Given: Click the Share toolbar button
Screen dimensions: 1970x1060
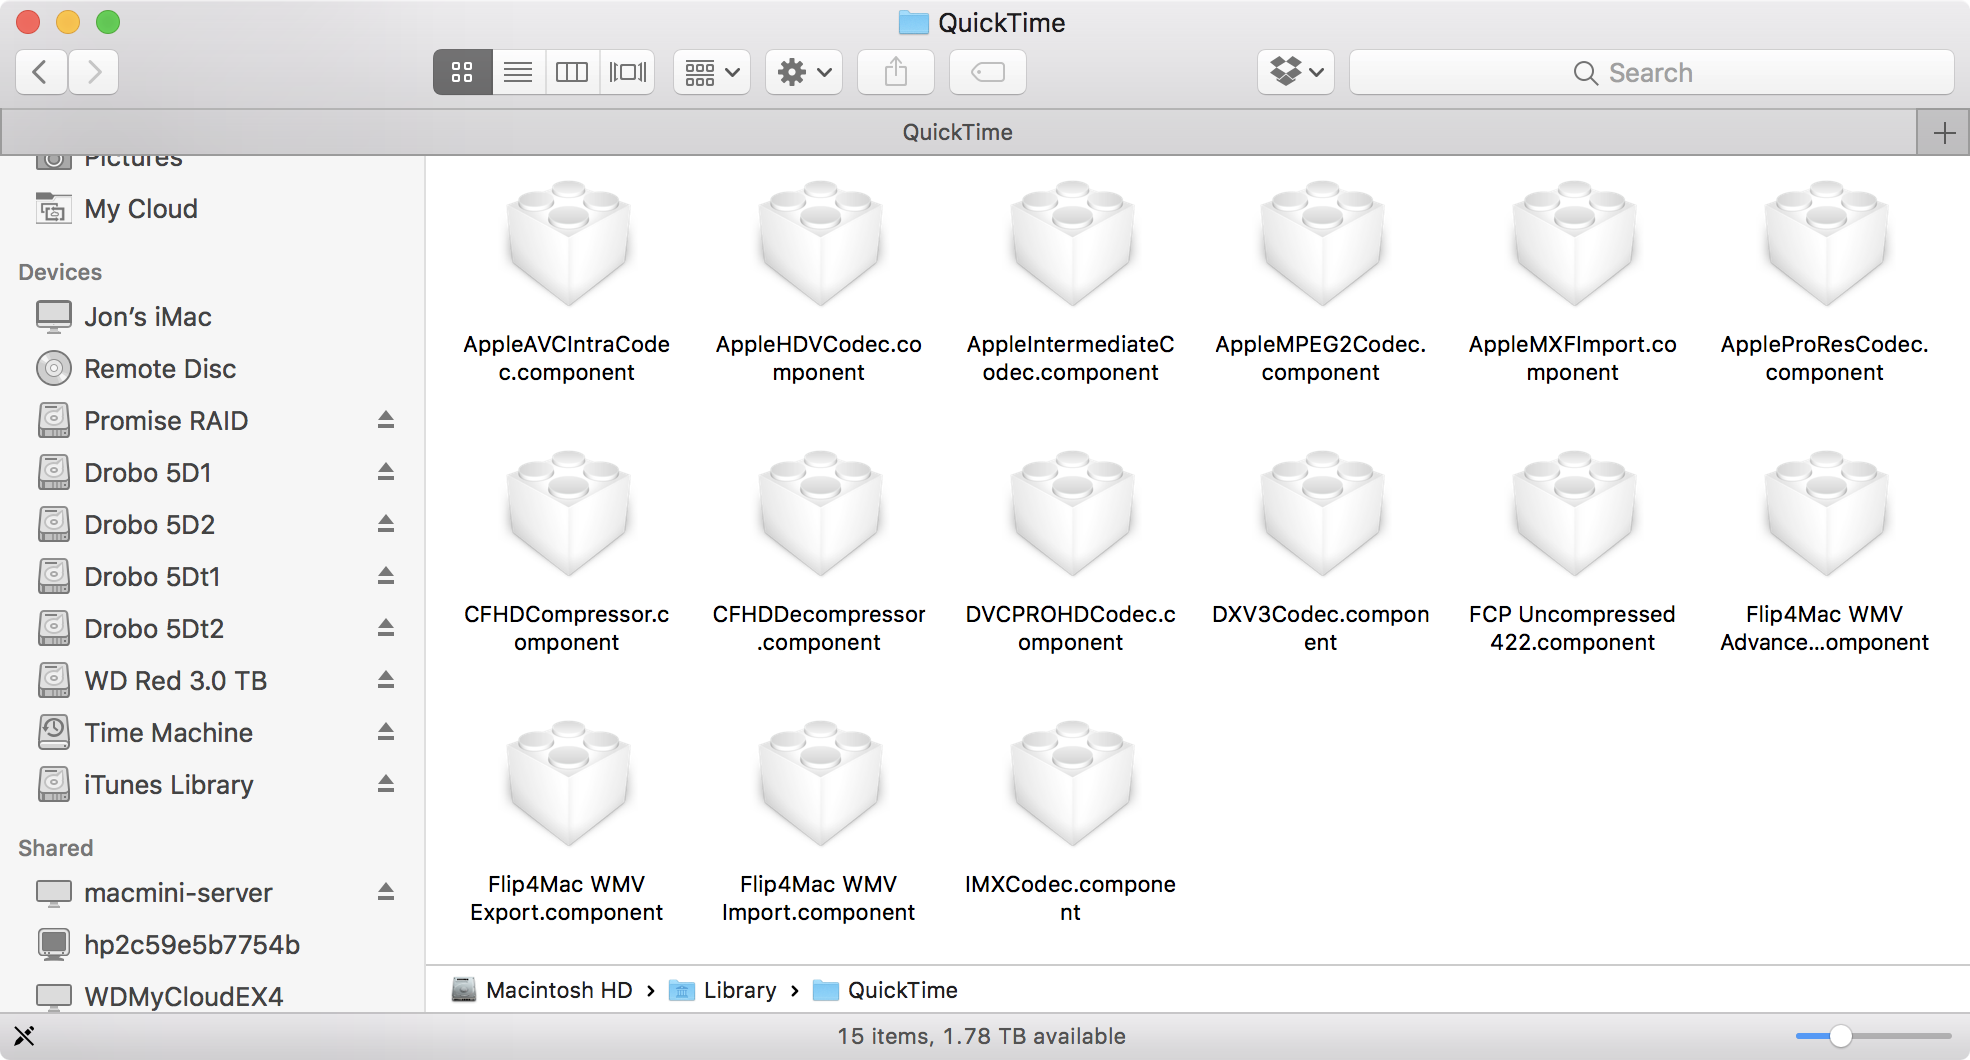Looking at the screenshot, I should click(x=896, y=72).
